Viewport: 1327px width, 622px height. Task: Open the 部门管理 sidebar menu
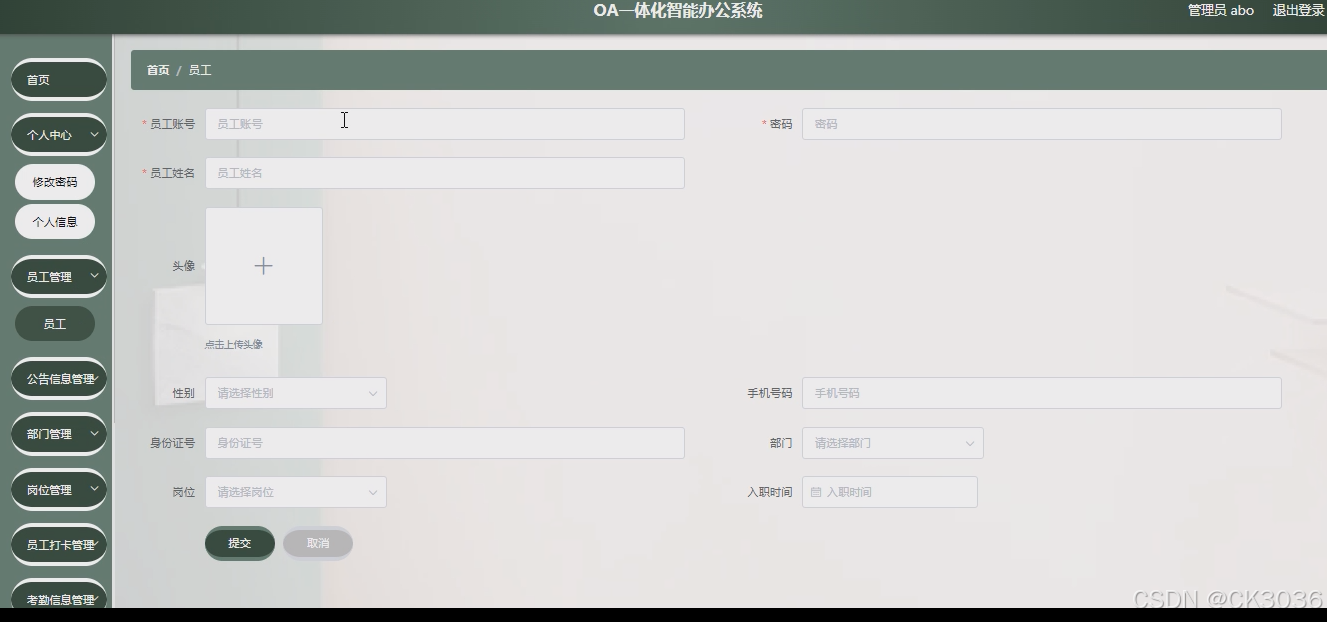[x=58, y=433]
